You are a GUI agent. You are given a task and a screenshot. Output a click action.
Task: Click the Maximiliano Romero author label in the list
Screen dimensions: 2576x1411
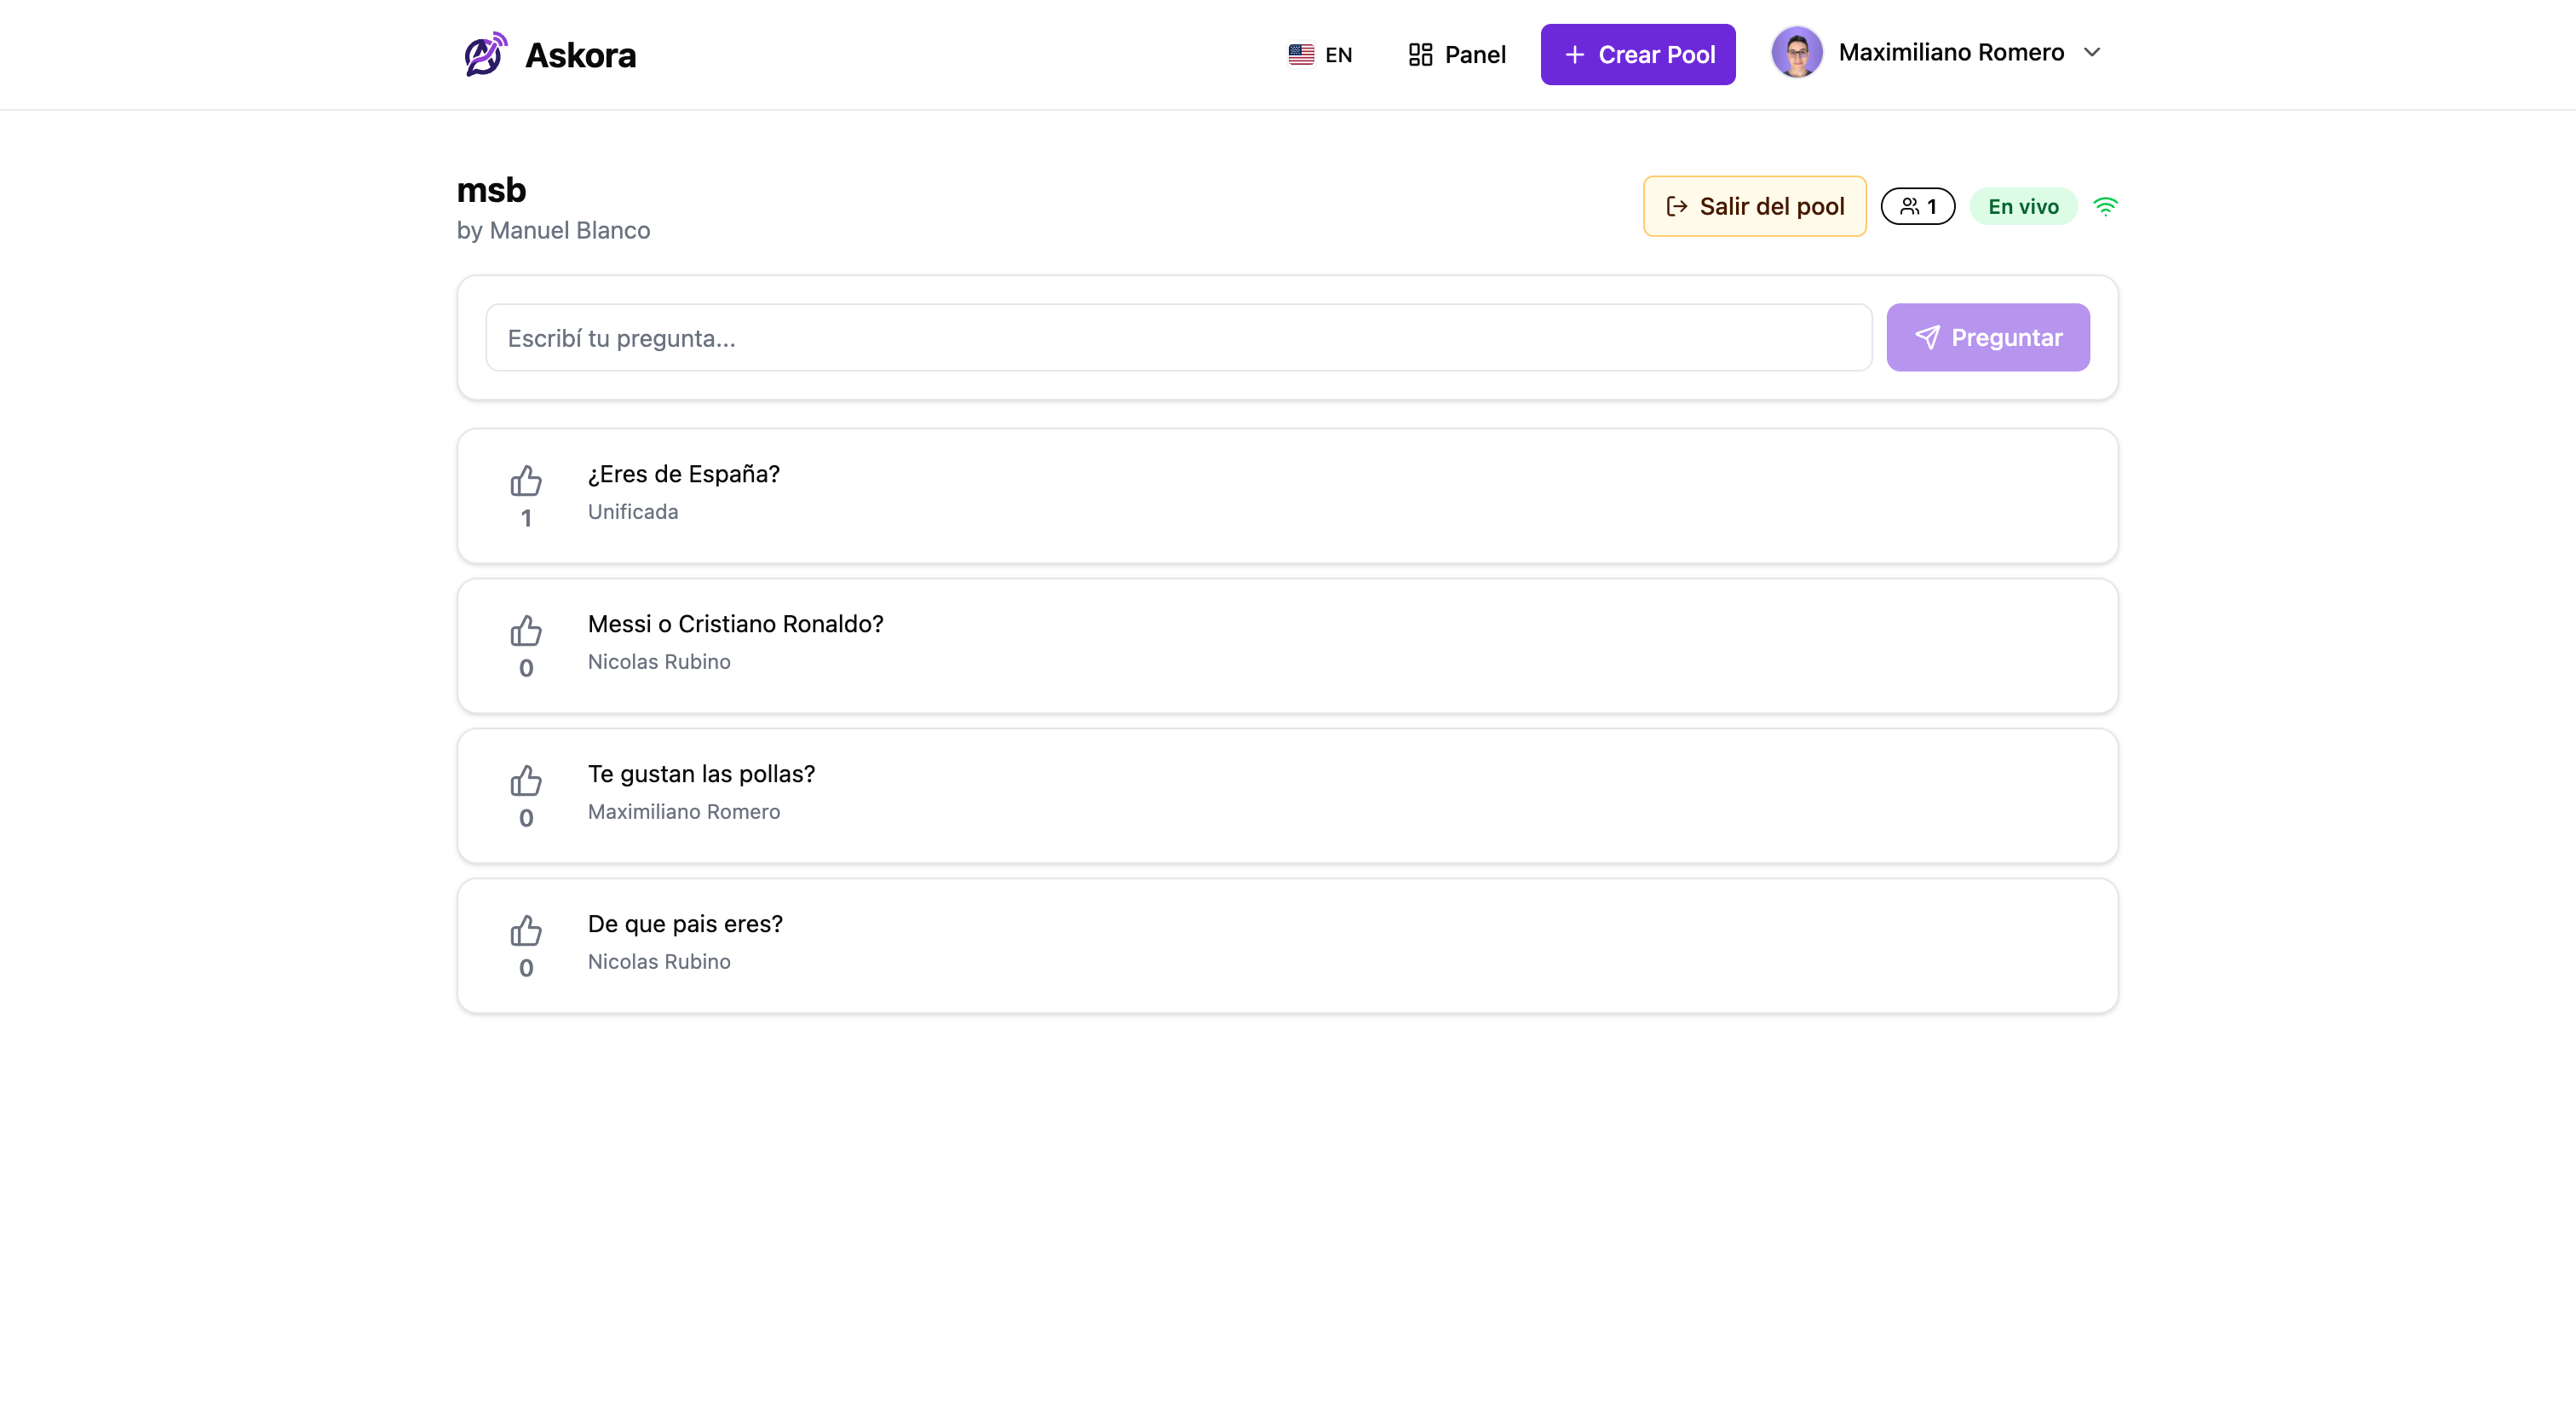click(x=684, y=812)
